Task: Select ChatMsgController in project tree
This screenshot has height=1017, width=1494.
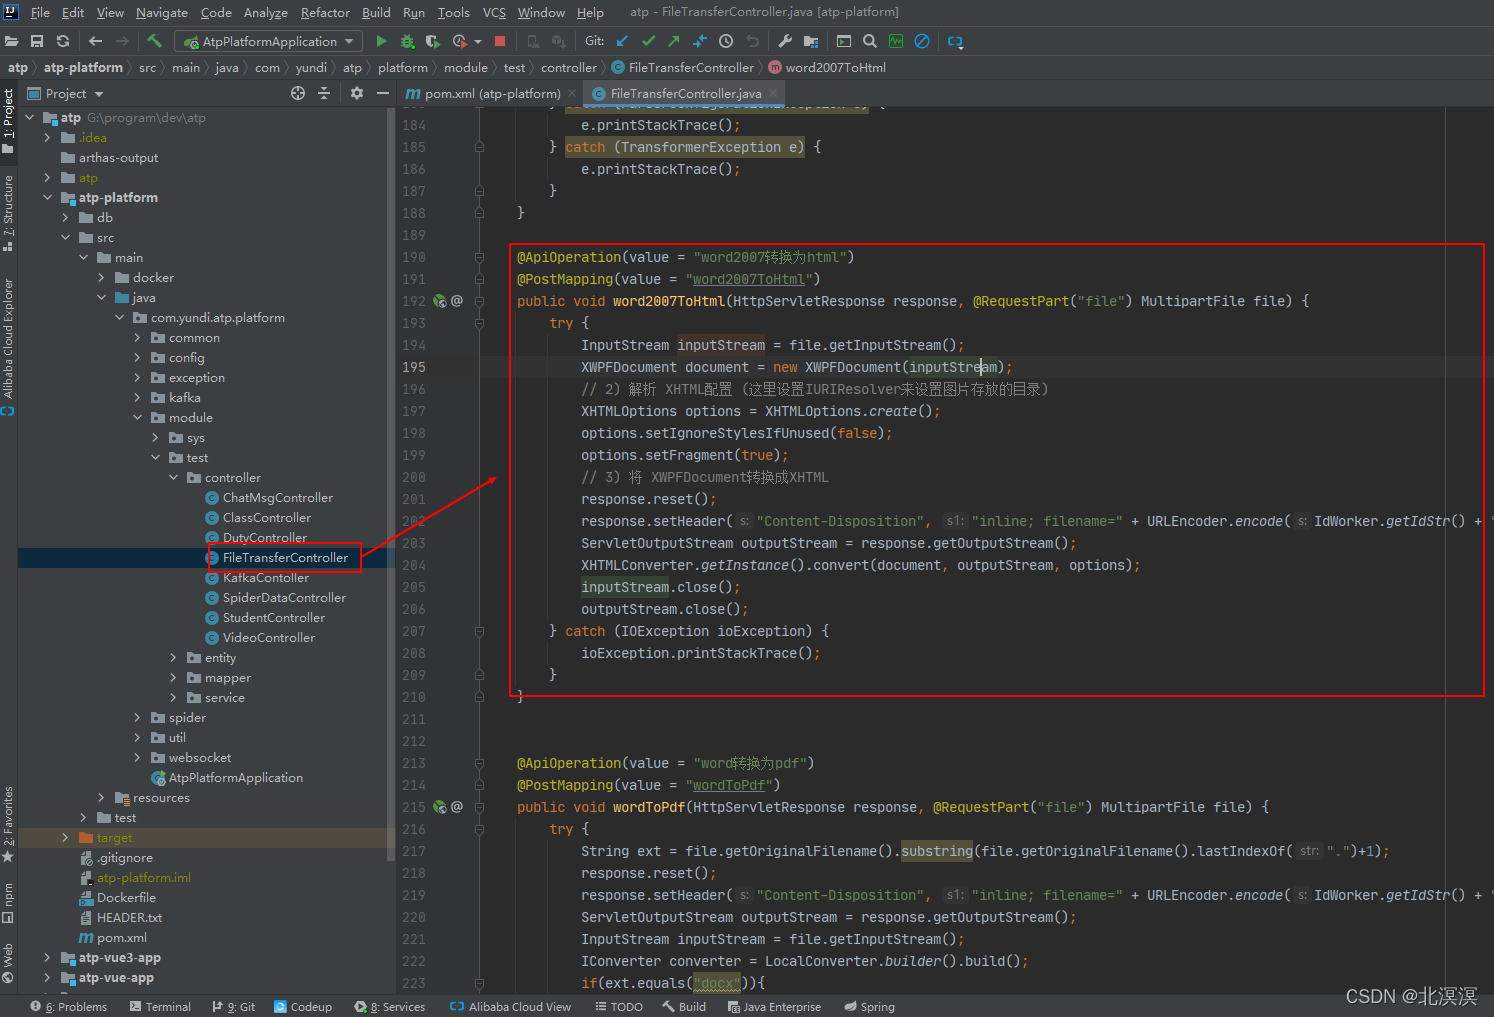Action: tap(268, 497)
